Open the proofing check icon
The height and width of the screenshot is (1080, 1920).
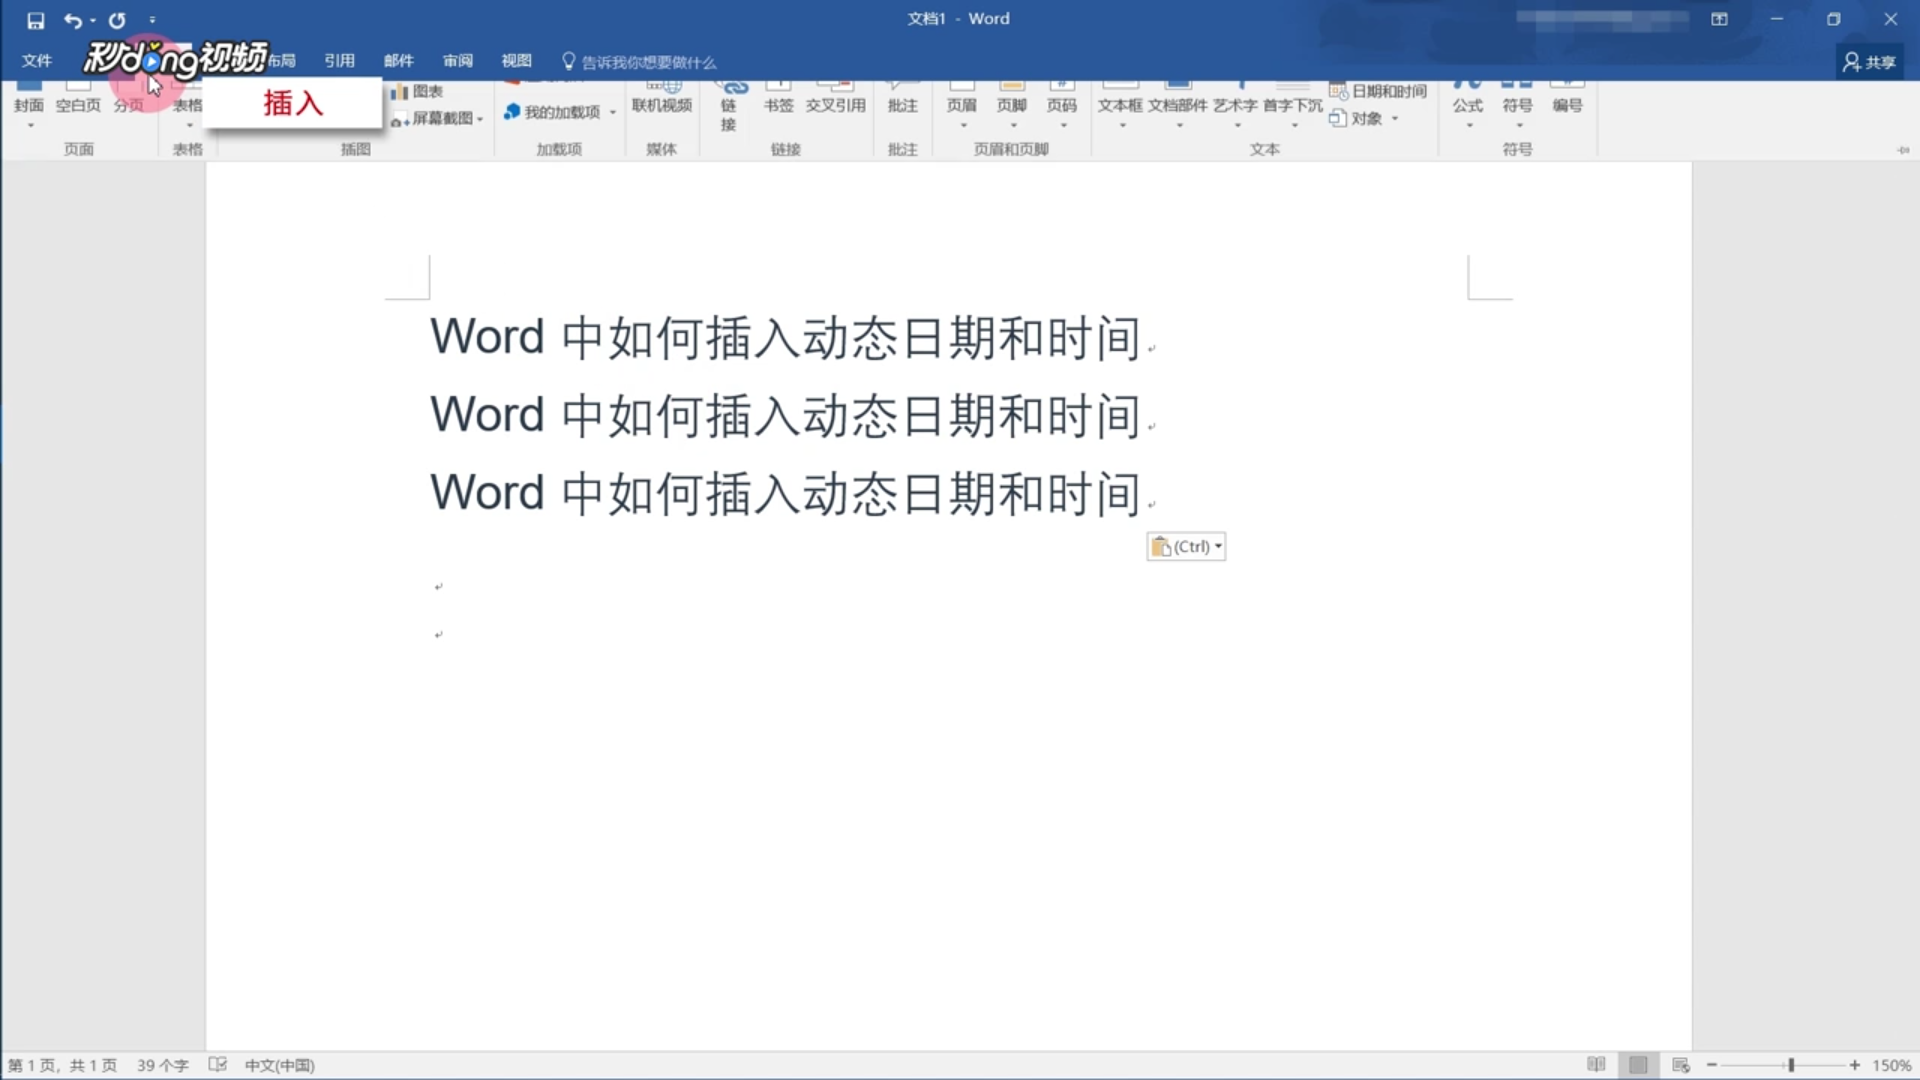[217, 1066]
